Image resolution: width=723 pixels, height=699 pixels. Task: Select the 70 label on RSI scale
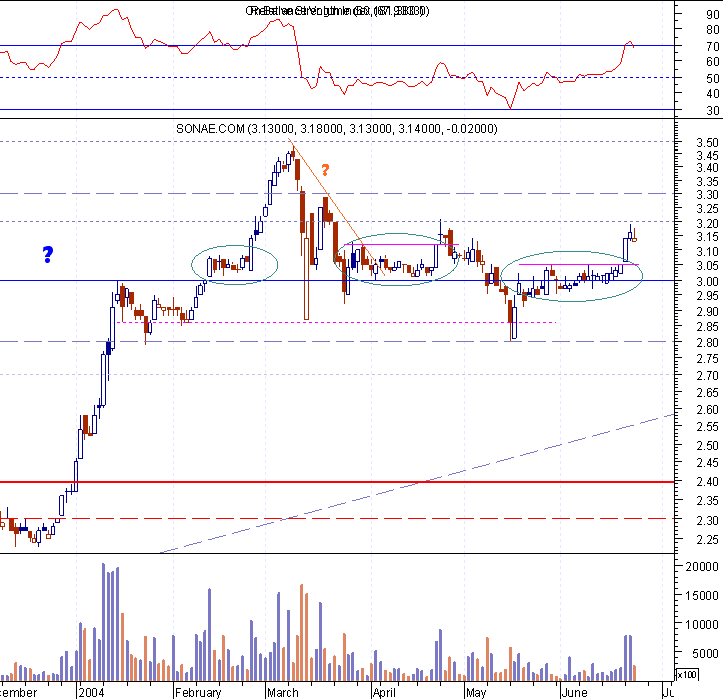click(712, 47)
